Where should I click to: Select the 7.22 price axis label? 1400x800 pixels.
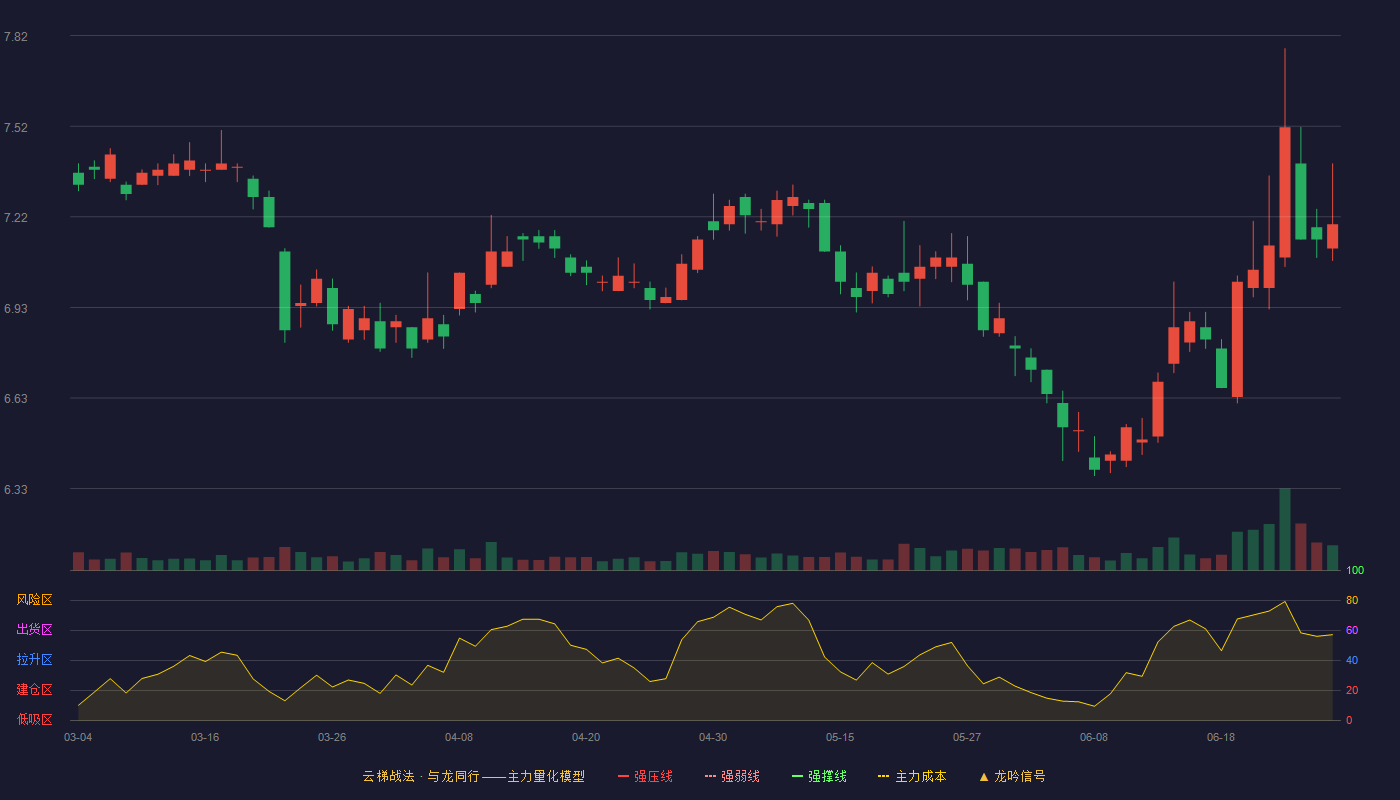coord(16,218)
